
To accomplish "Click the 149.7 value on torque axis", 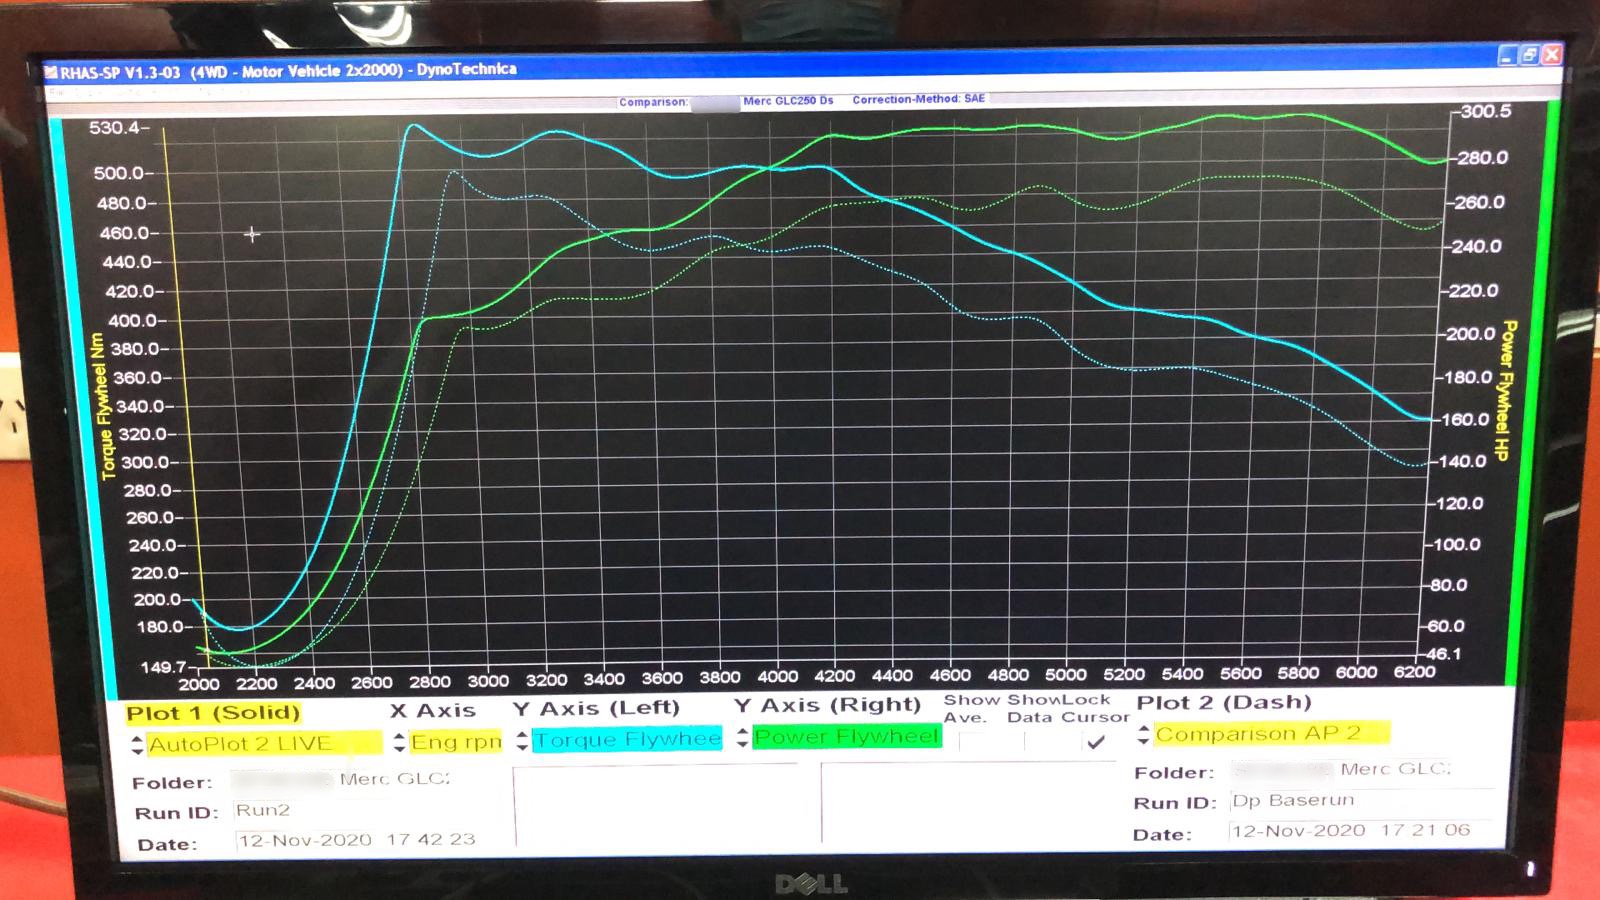I will click(x=163, y=667).
